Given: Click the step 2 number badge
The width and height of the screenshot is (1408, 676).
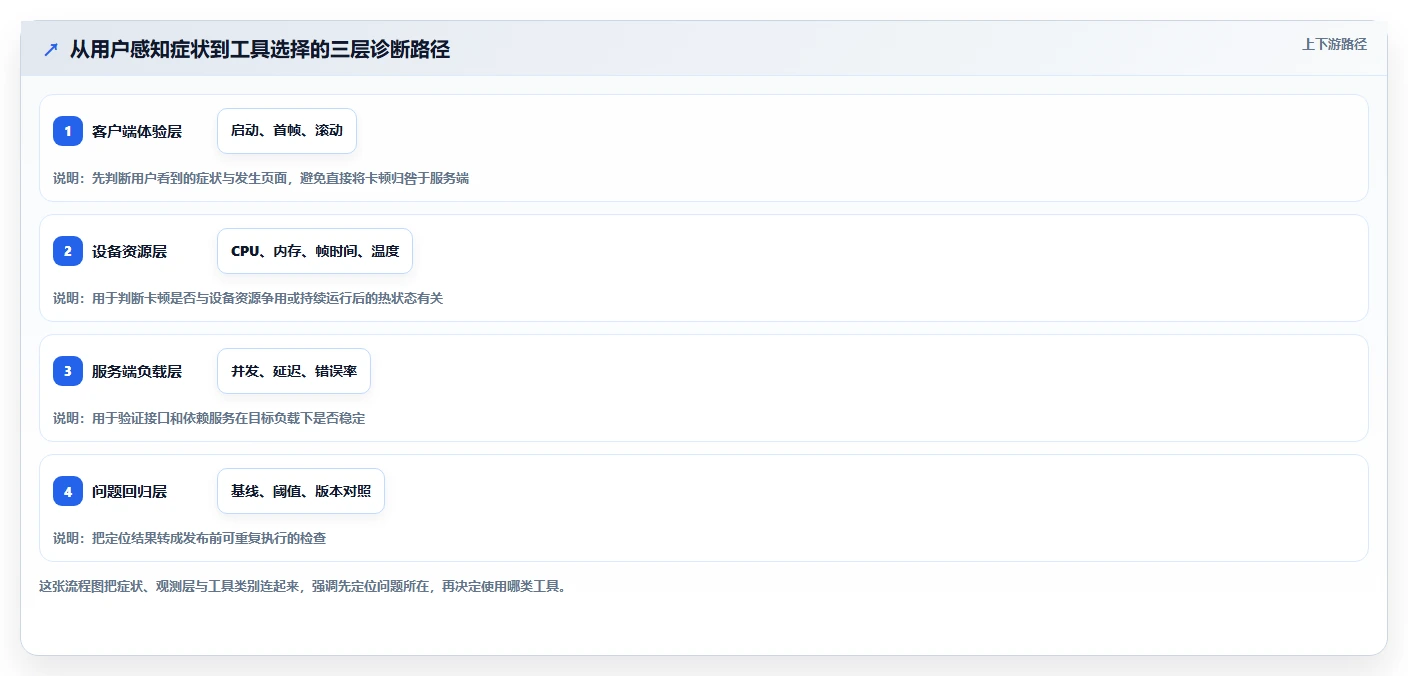Looking at the screenshot, I should [x=68, y=251].
